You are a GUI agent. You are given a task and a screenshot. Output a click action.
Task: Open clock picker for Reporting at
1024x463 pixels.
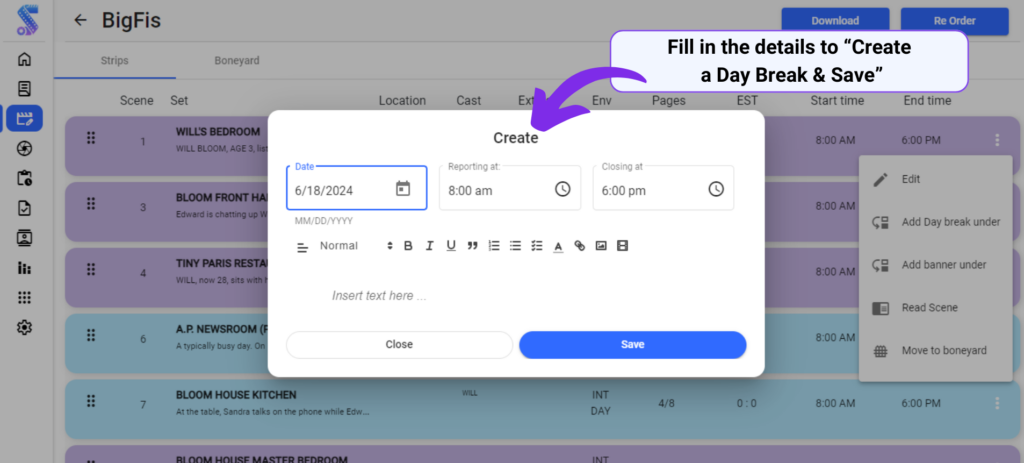click(562, 189)
